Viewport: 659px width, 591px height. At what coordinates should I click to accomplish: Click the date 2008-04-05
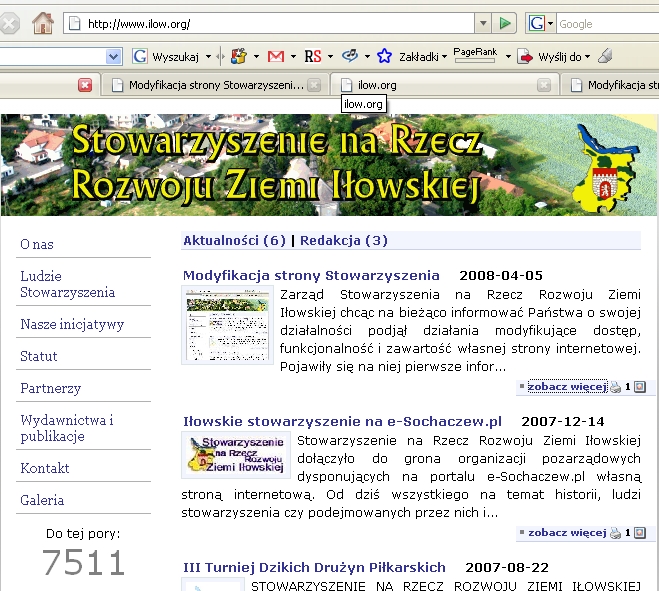point(501,276)
